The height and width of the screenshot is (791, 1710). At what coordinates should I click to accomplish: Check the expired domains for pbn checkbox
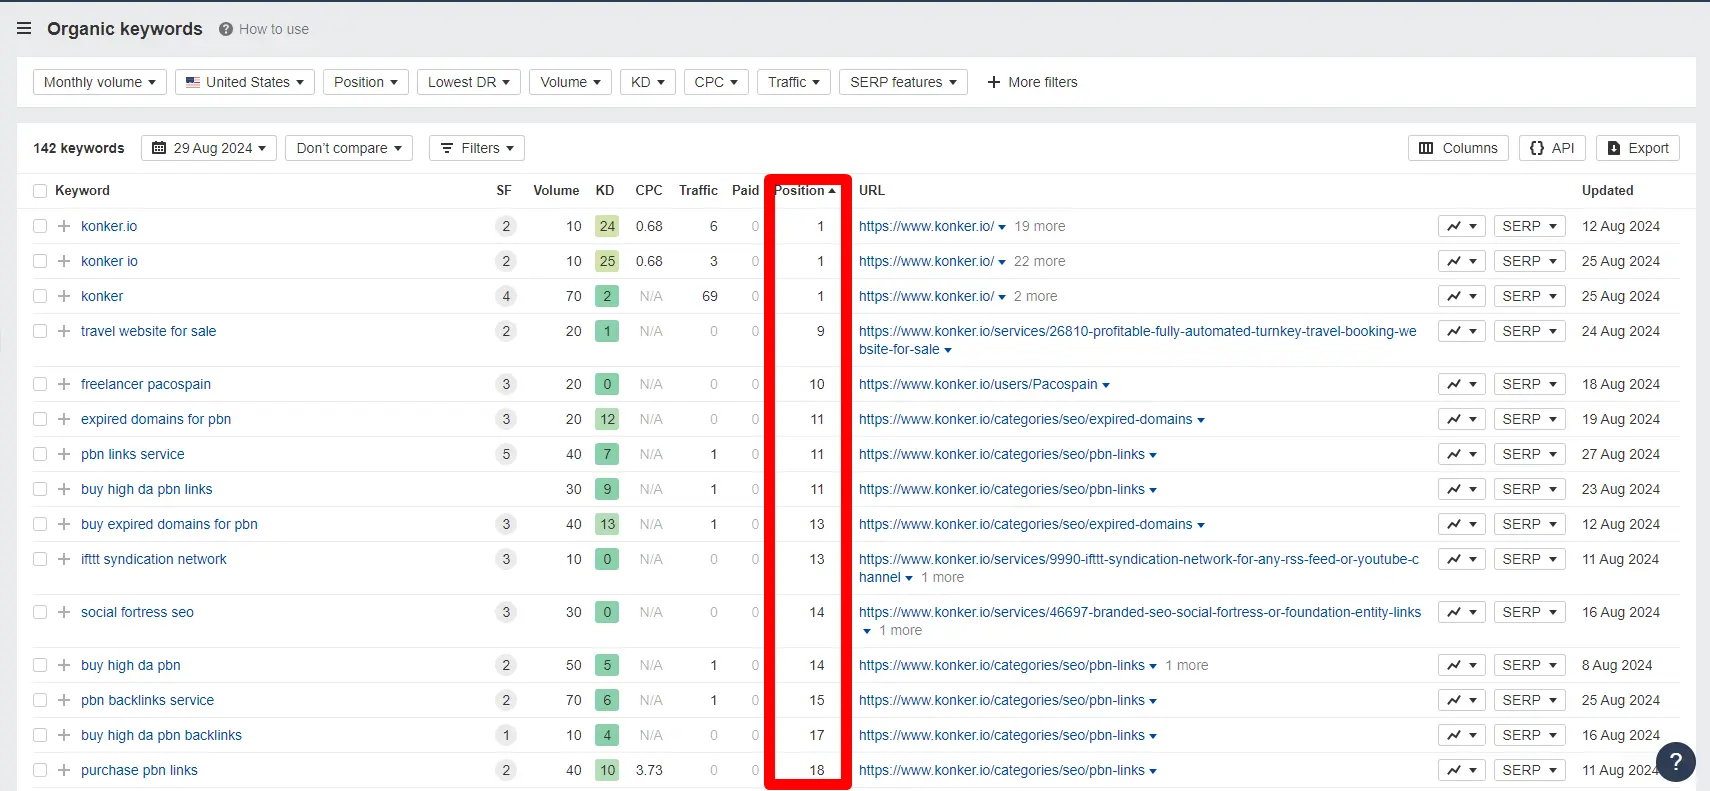[40, 419]
